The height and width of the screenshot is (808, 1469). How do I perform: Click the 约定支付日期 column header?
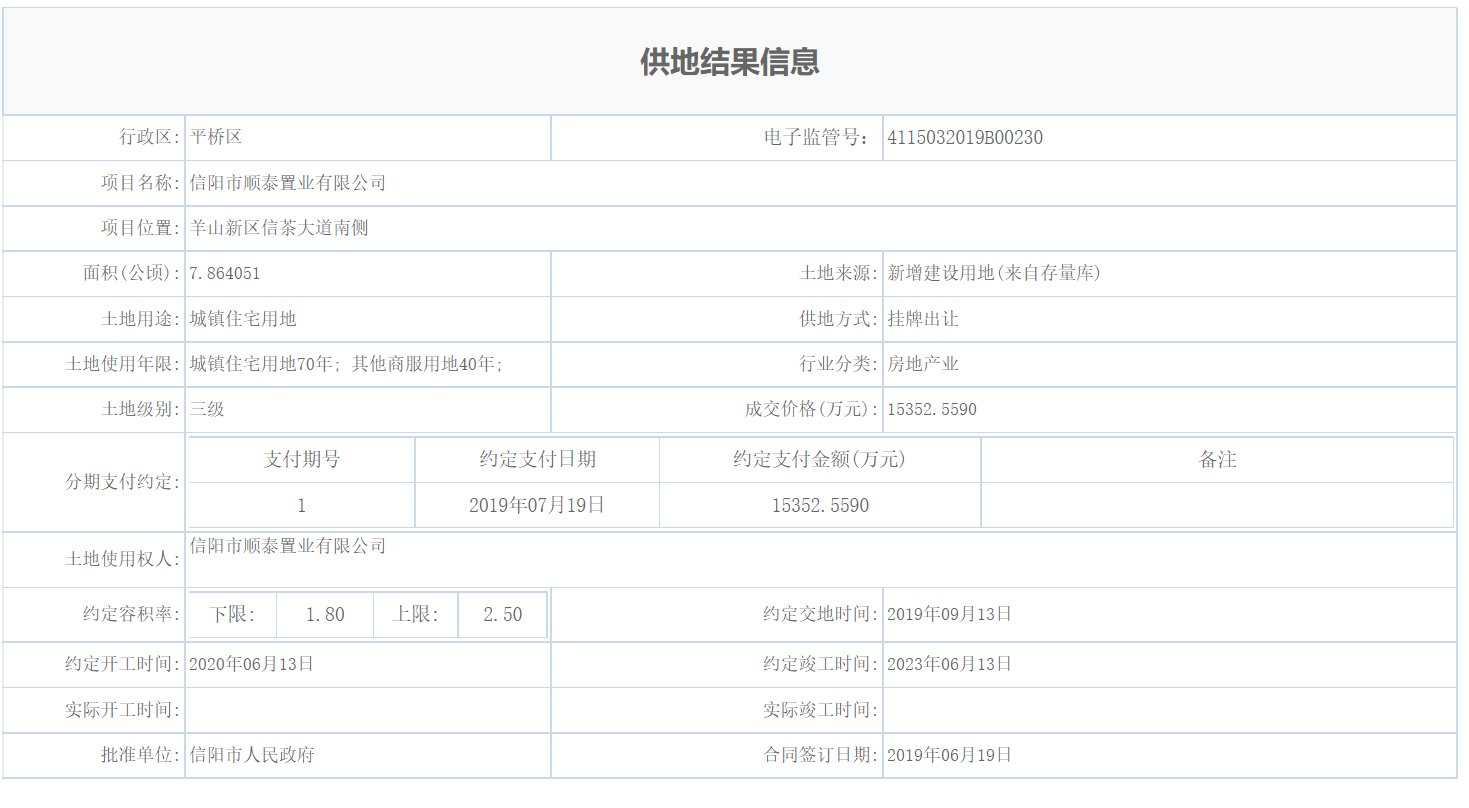[538, 459]
